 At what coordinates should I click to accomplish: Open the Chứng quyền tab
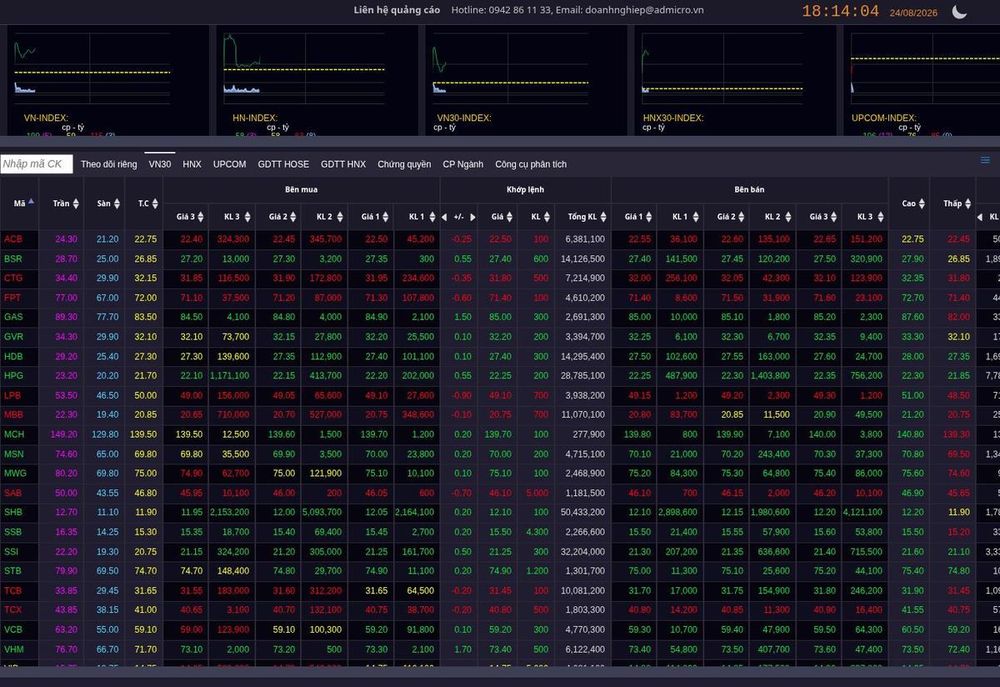pyautogui.click(x=404, y=164)
